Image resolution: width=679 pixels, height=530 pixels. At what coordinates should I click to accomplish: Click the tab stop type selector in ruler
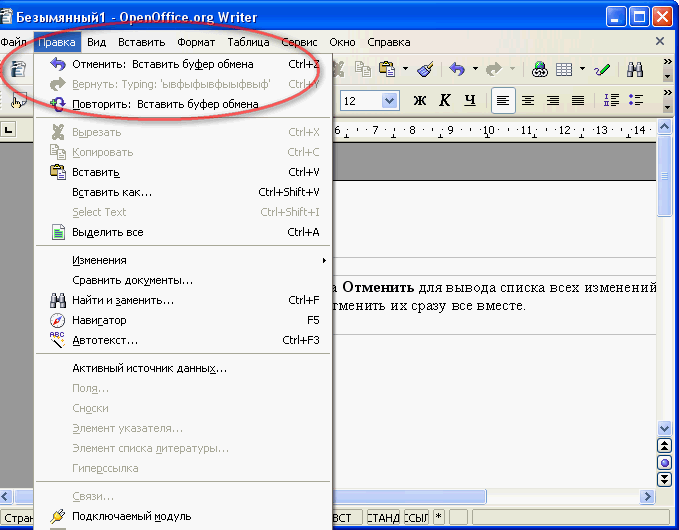[8, 129]
